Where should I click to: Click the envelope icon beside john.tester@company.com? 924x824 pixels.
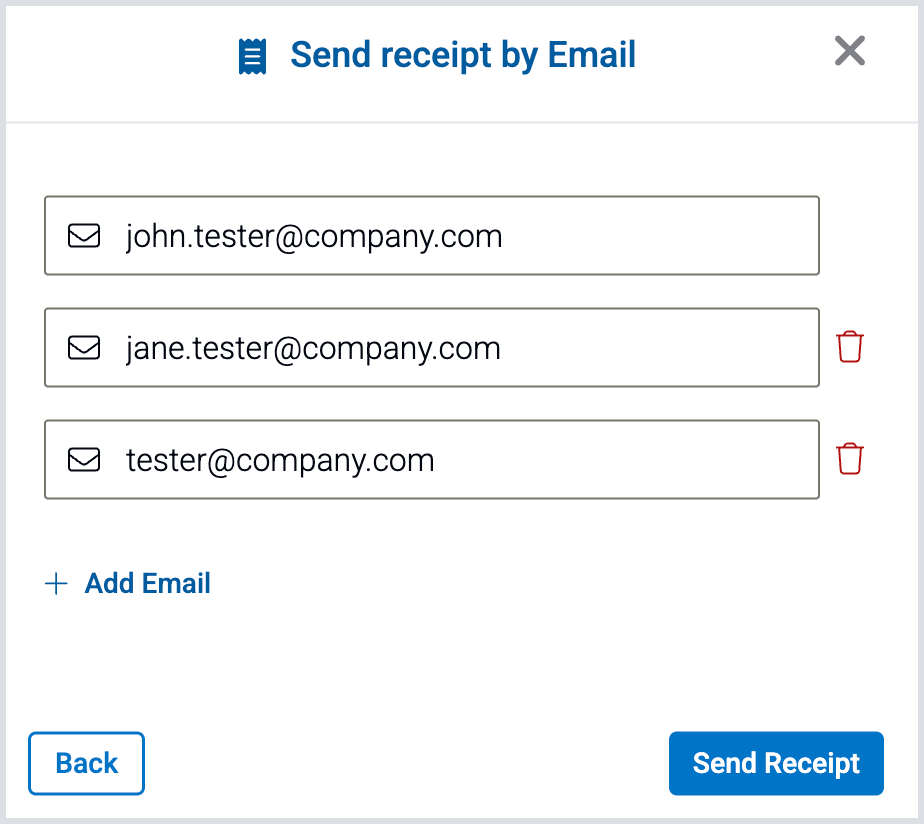(84, 236)
